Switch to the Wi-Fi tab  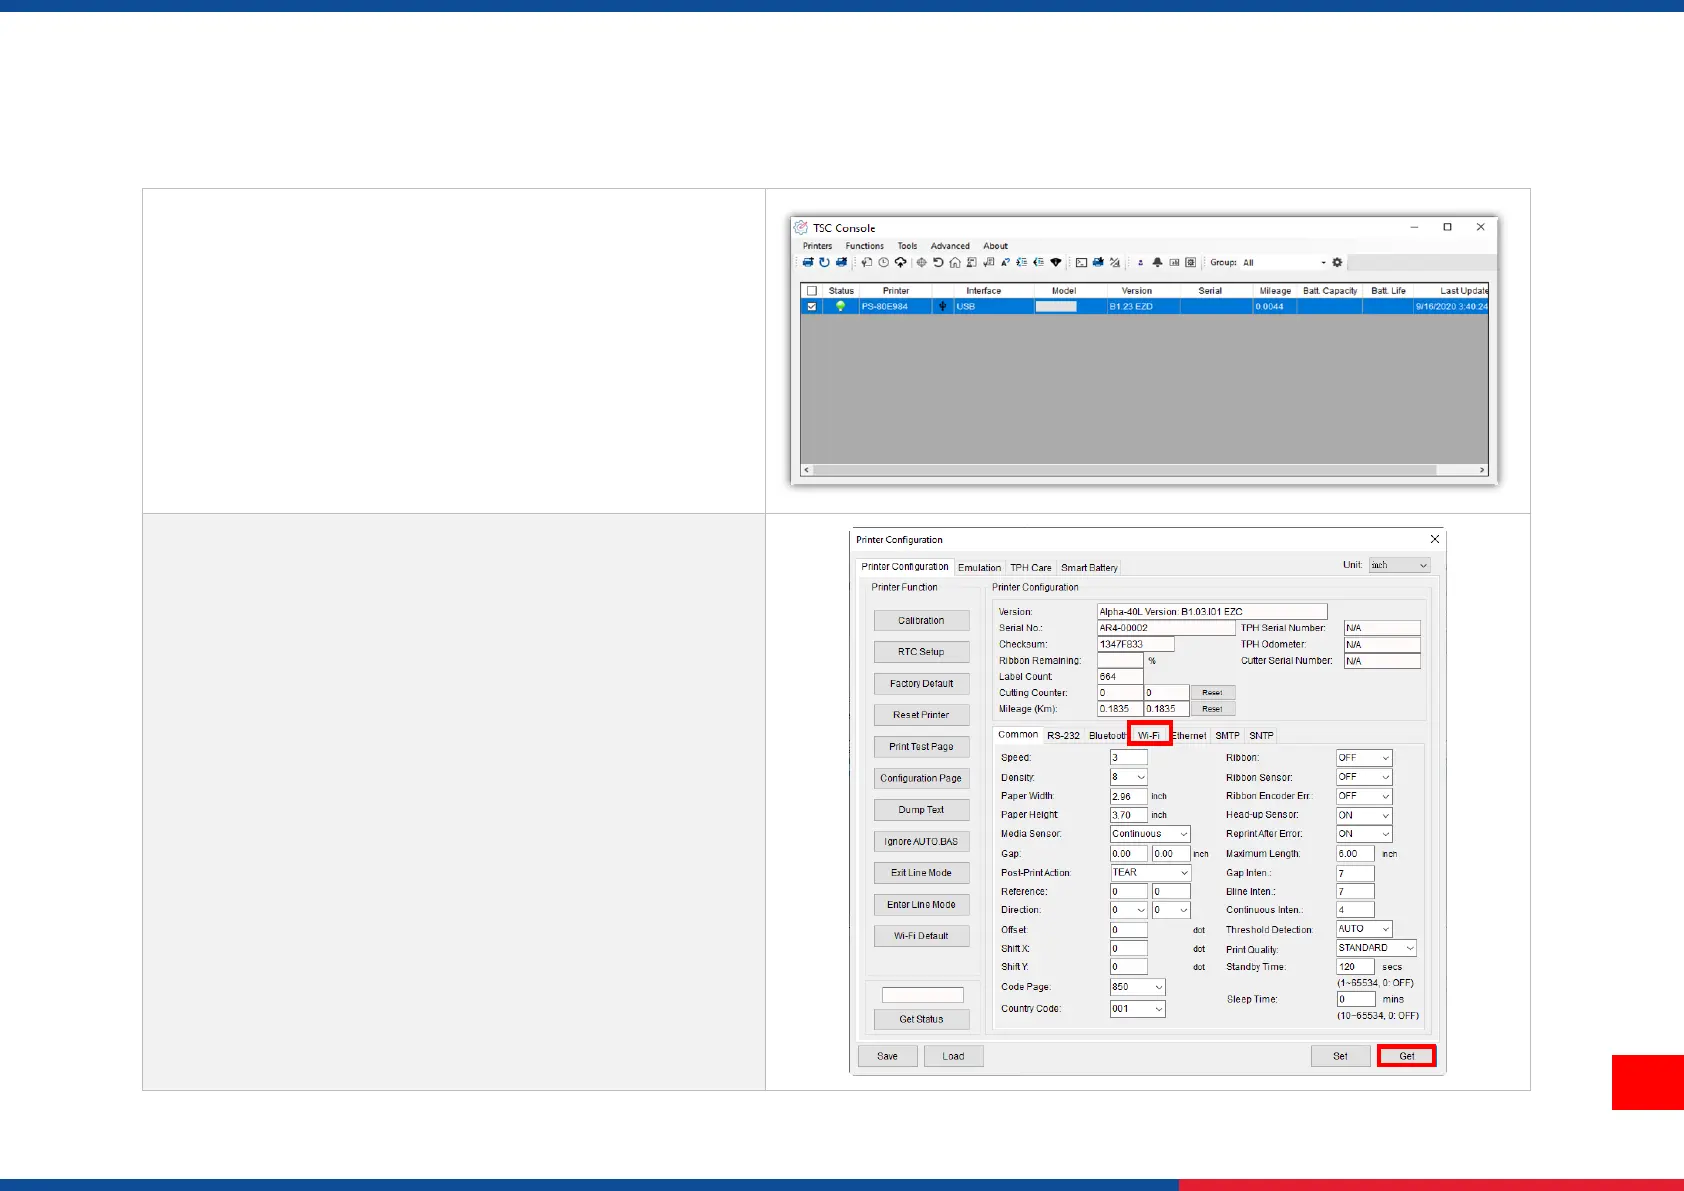coord(1149,735)
